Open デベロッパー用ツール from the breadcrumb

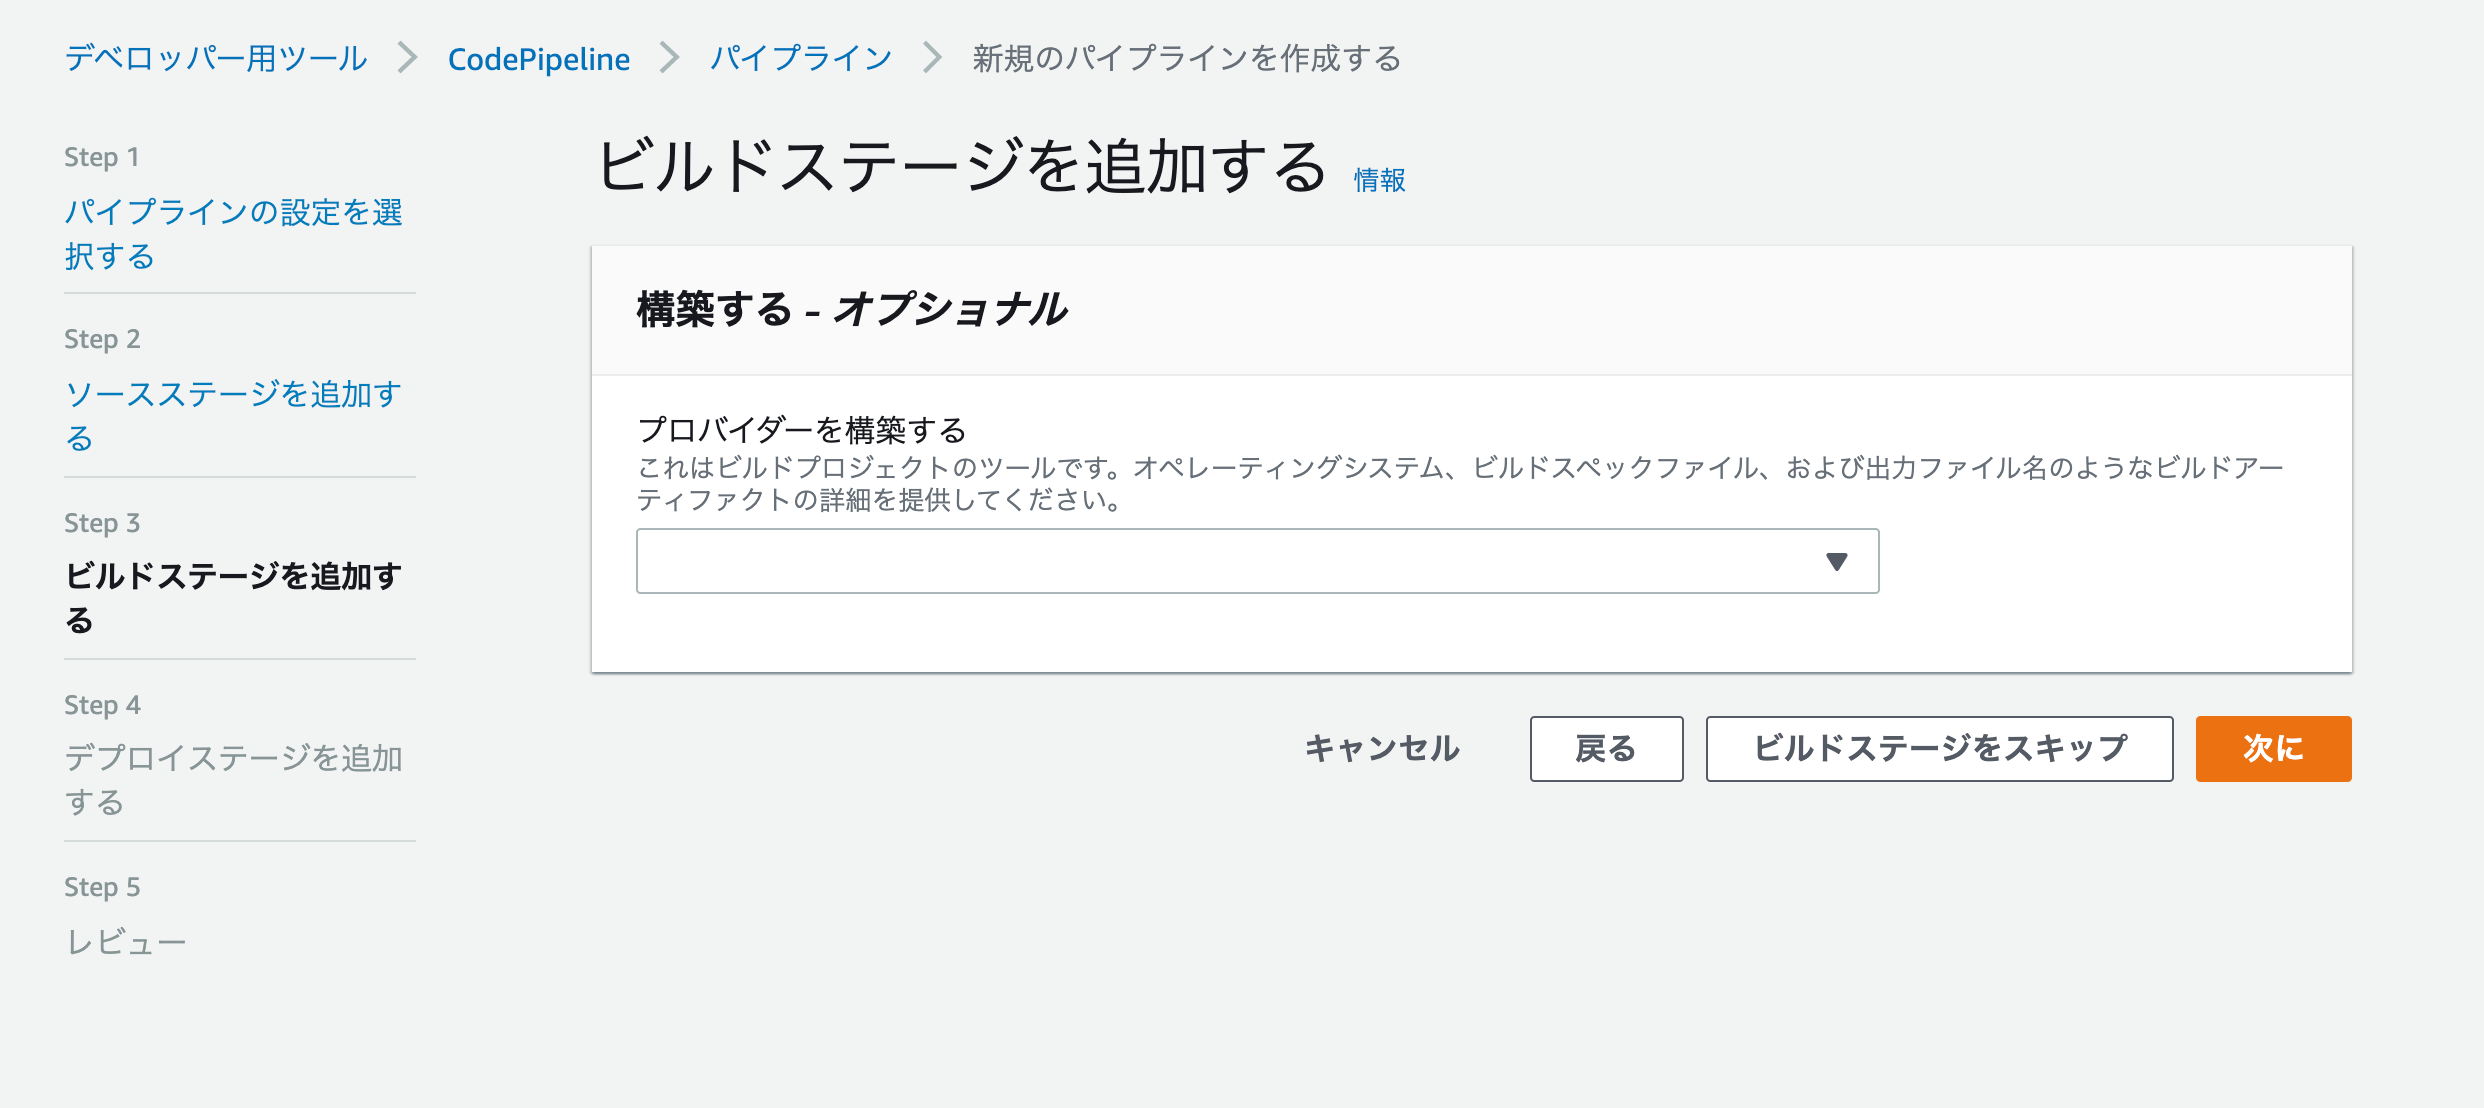point(214,58)
